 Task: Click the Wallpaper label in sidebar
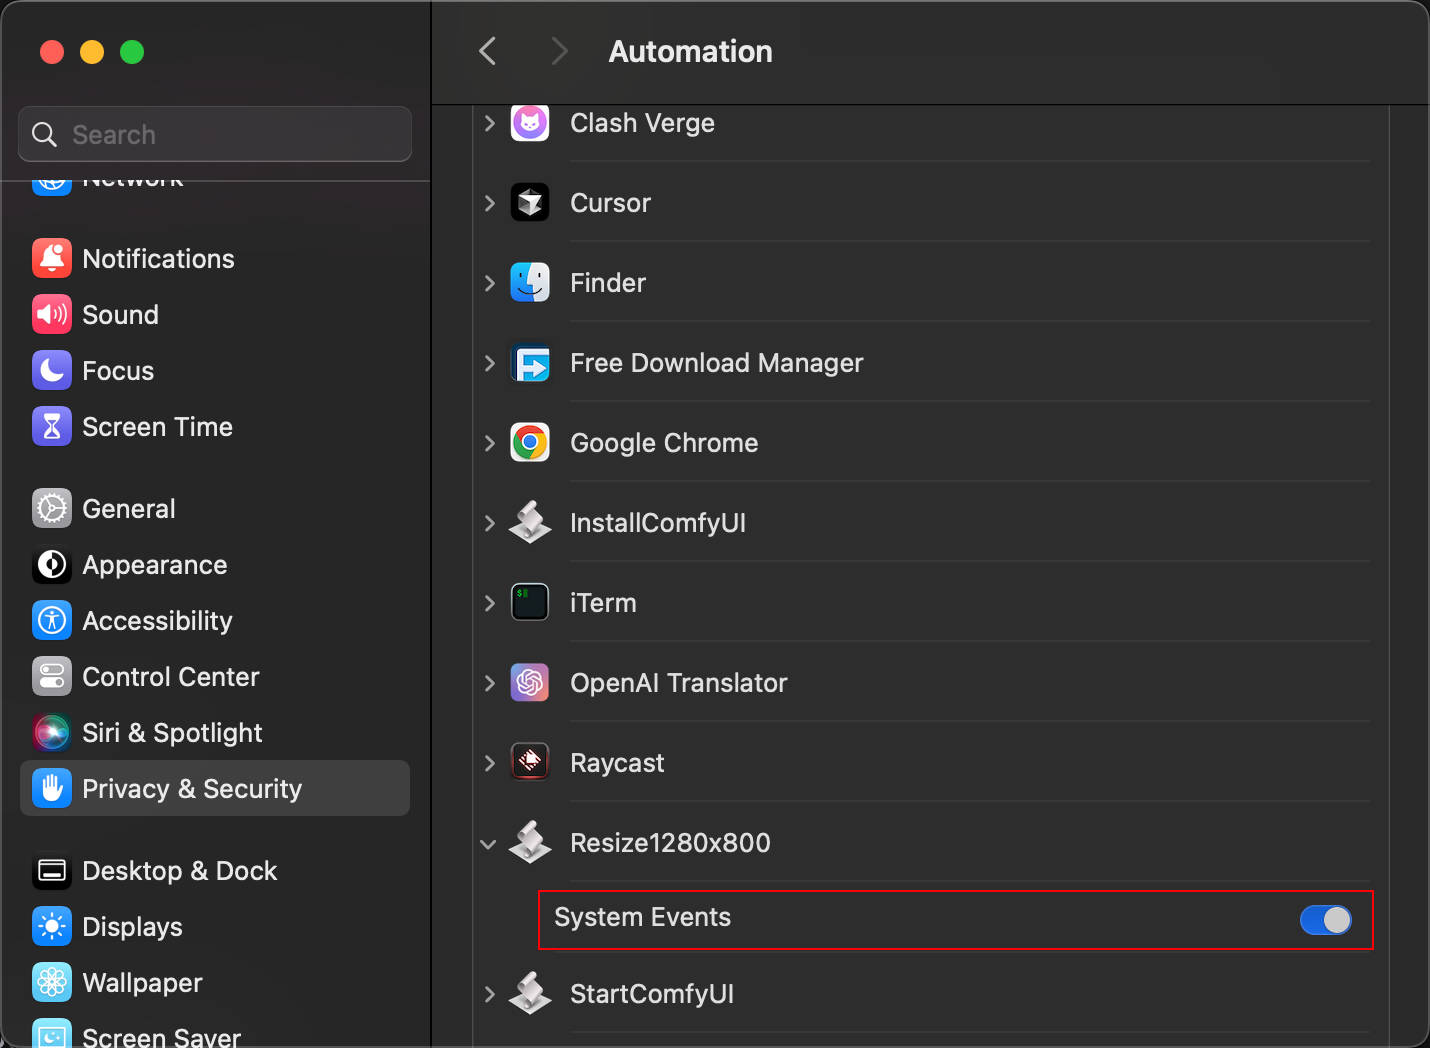(143, 983)
